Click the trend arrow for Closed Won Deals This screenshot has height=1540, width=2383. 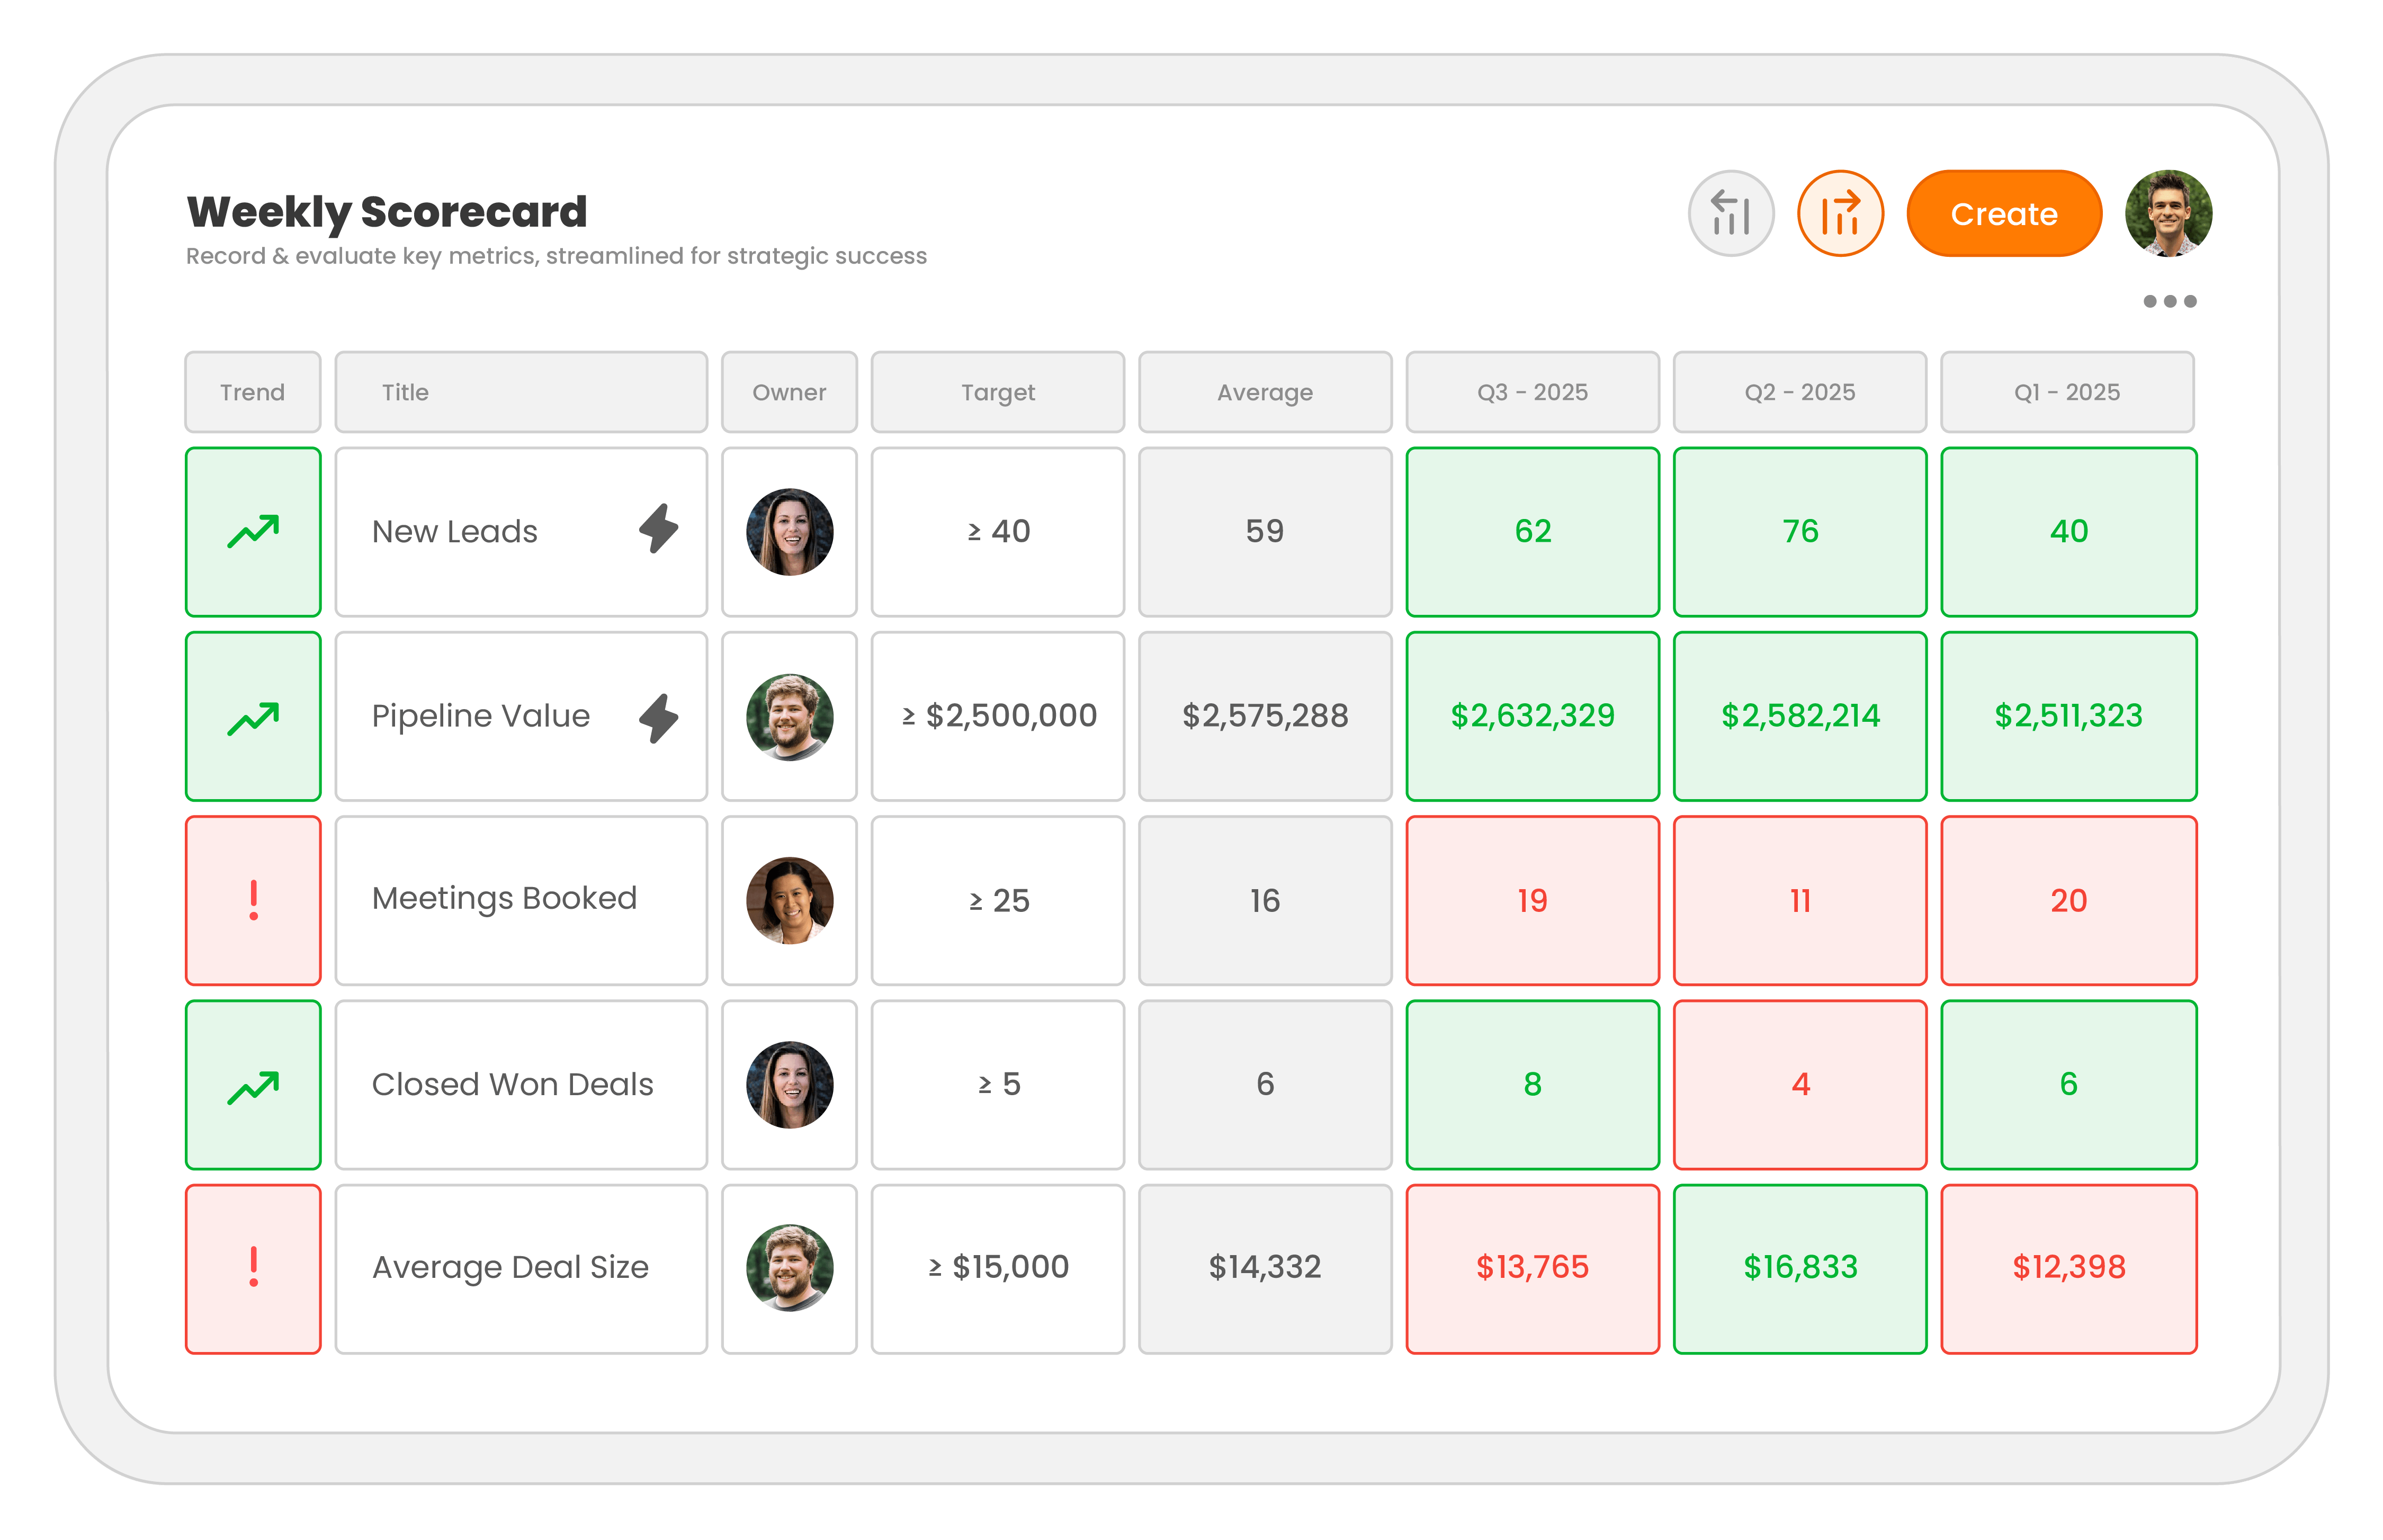pos(253,1084)
